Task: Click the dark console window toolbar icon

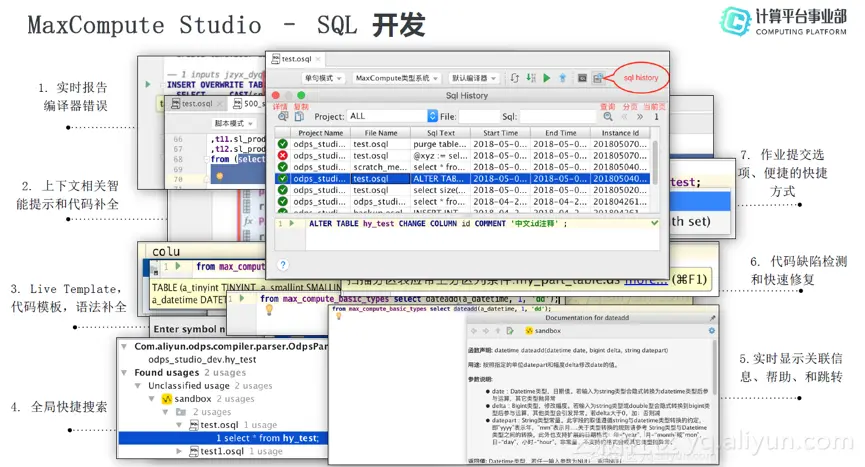Action: (x=582, y=78)
